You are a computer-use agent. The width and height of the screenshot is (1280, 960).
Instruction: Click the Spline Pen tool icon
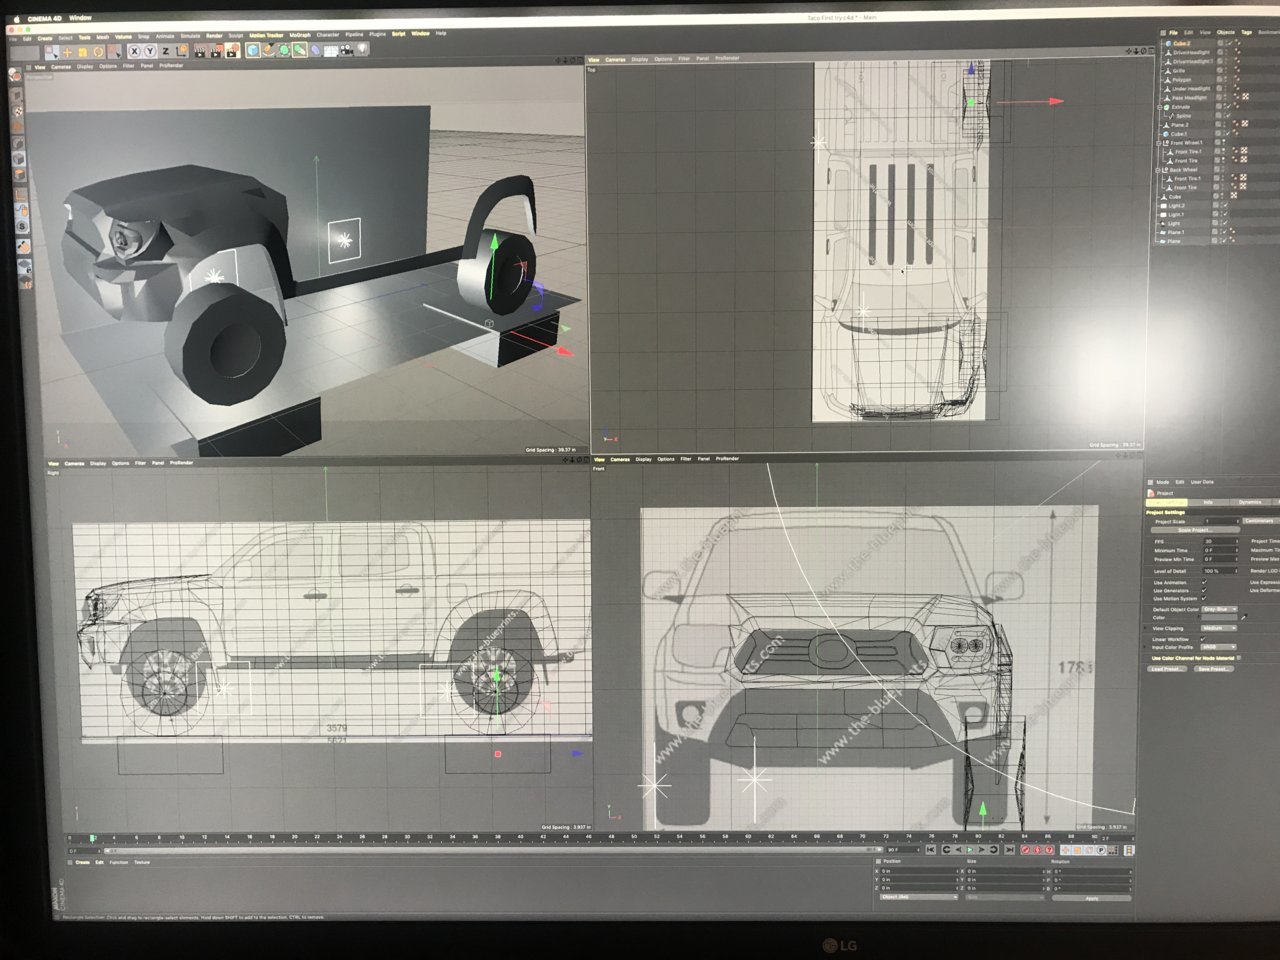click(269, 50)
